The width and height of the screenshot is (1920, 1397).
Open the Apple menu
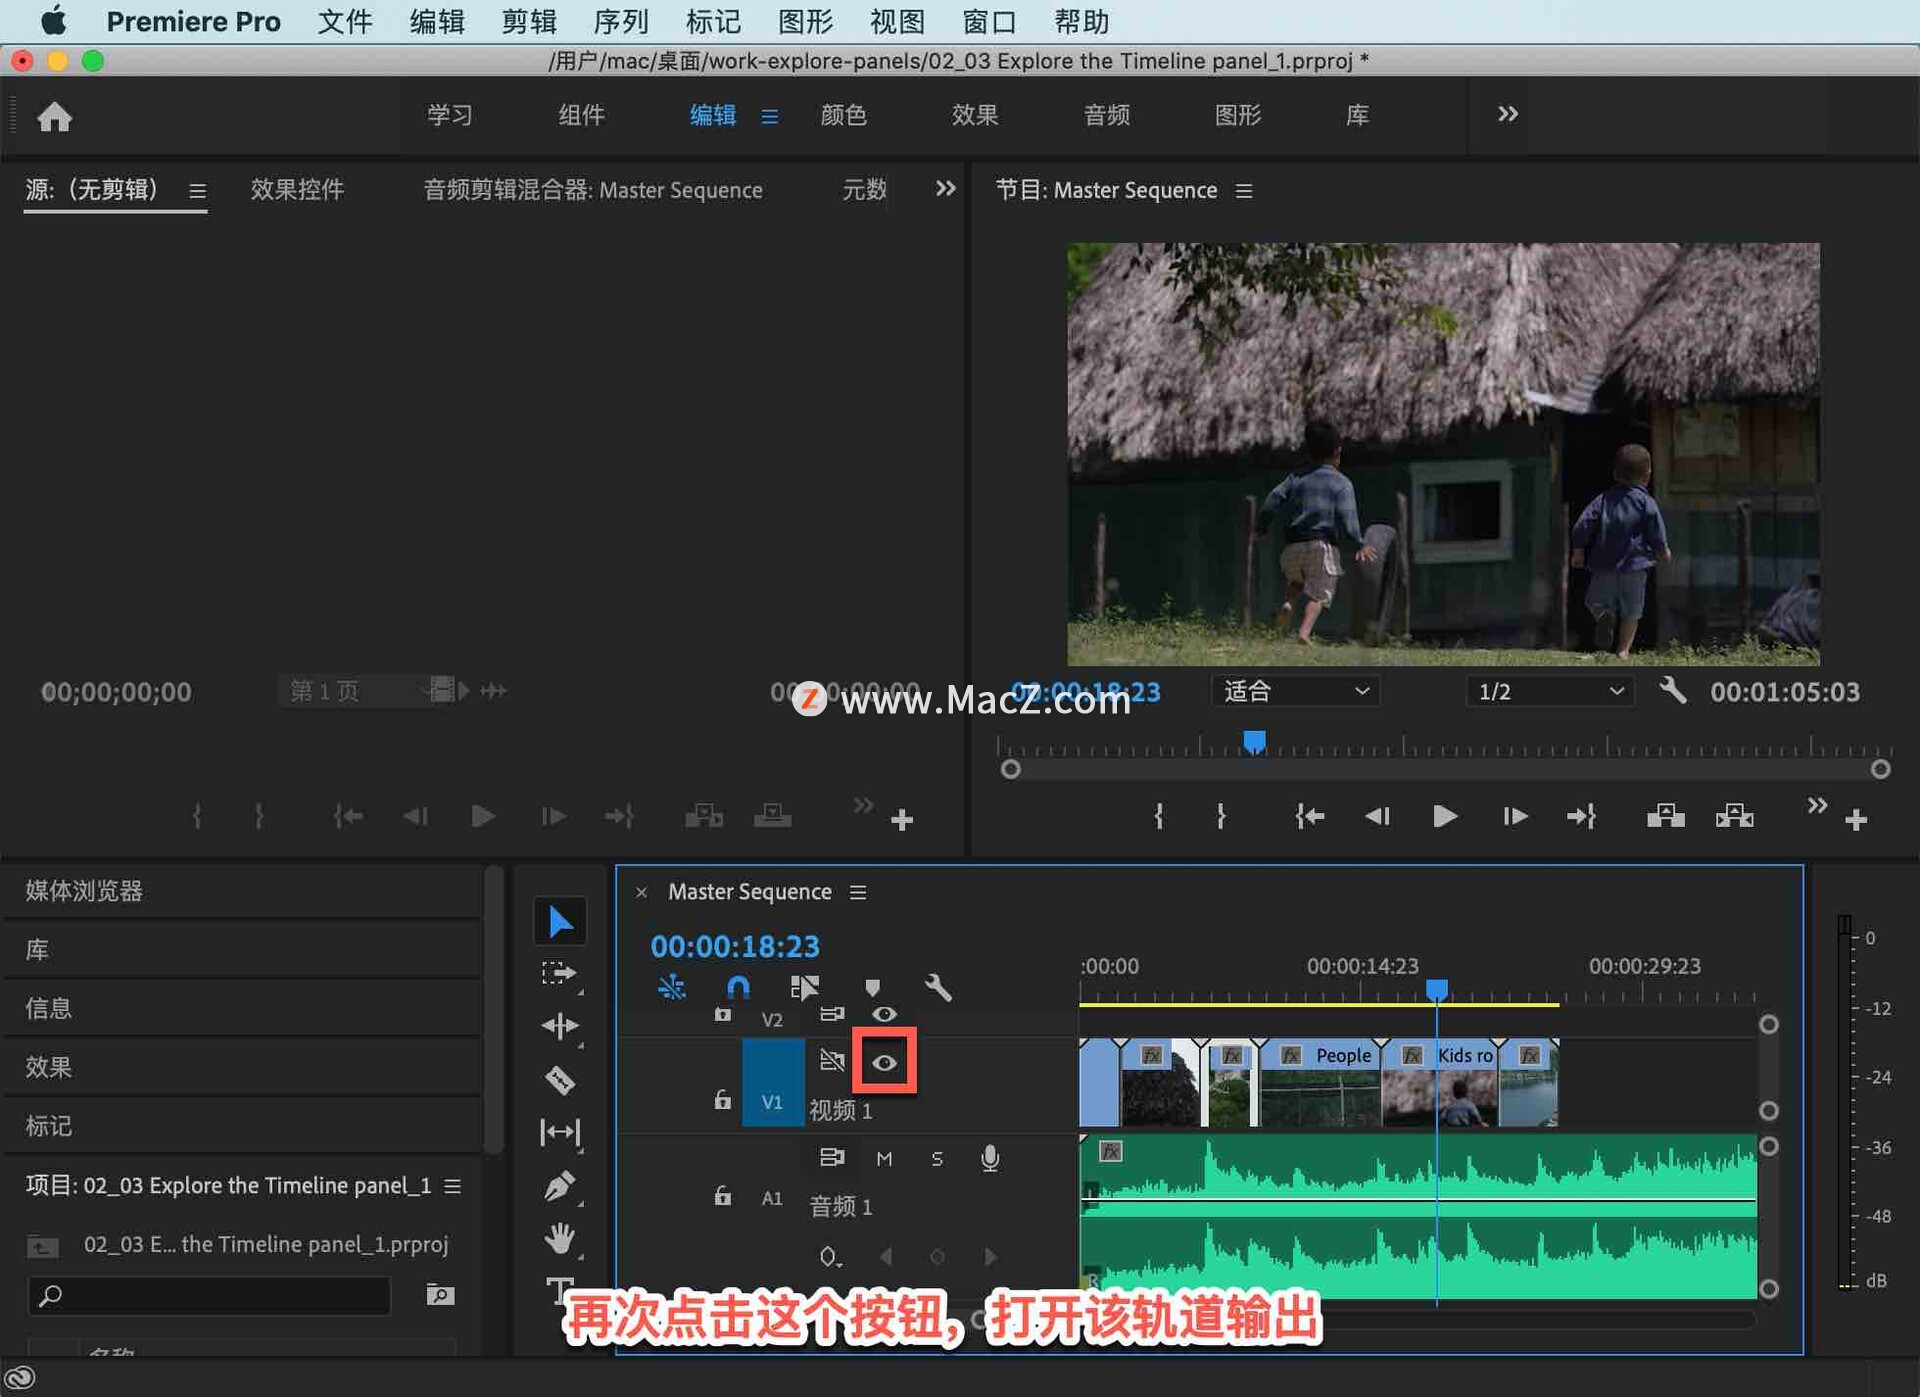(x=54, y=20)
